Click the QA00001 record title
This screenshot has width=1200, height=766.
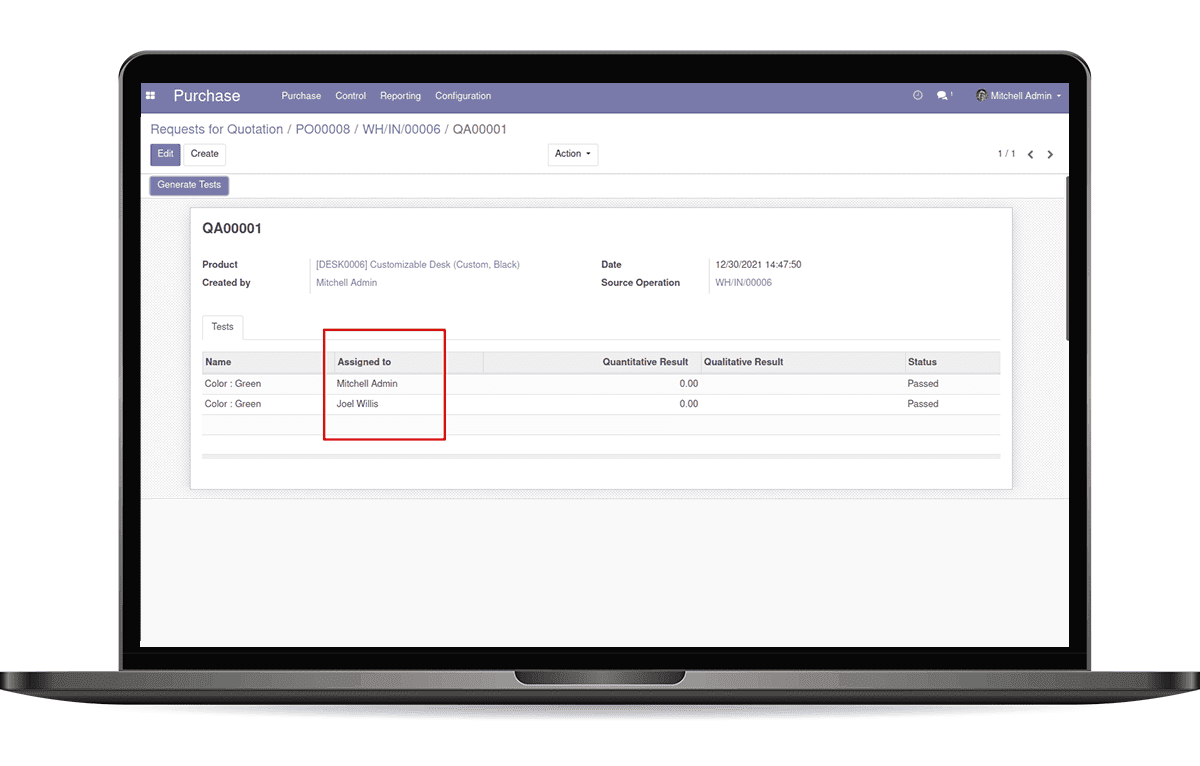click(x=232, y=229)
